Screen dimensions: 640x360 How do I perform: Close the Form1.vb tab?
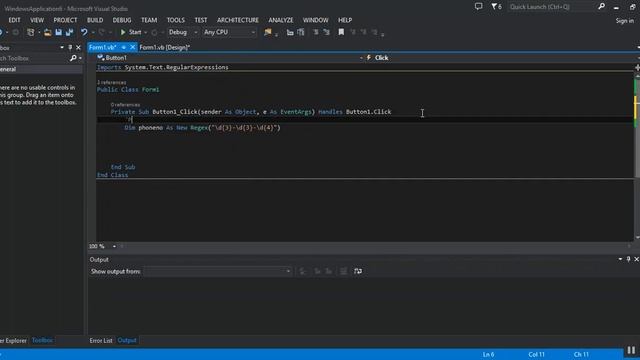(x=132, y=47)
